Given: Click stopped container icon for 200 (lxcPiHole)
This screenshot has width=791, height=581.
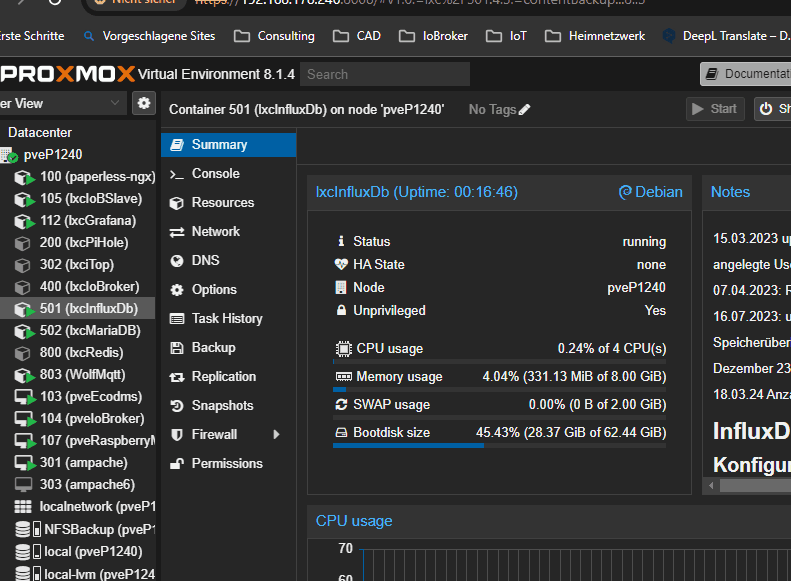Looking at the screenshot, I should coord(22,243).
